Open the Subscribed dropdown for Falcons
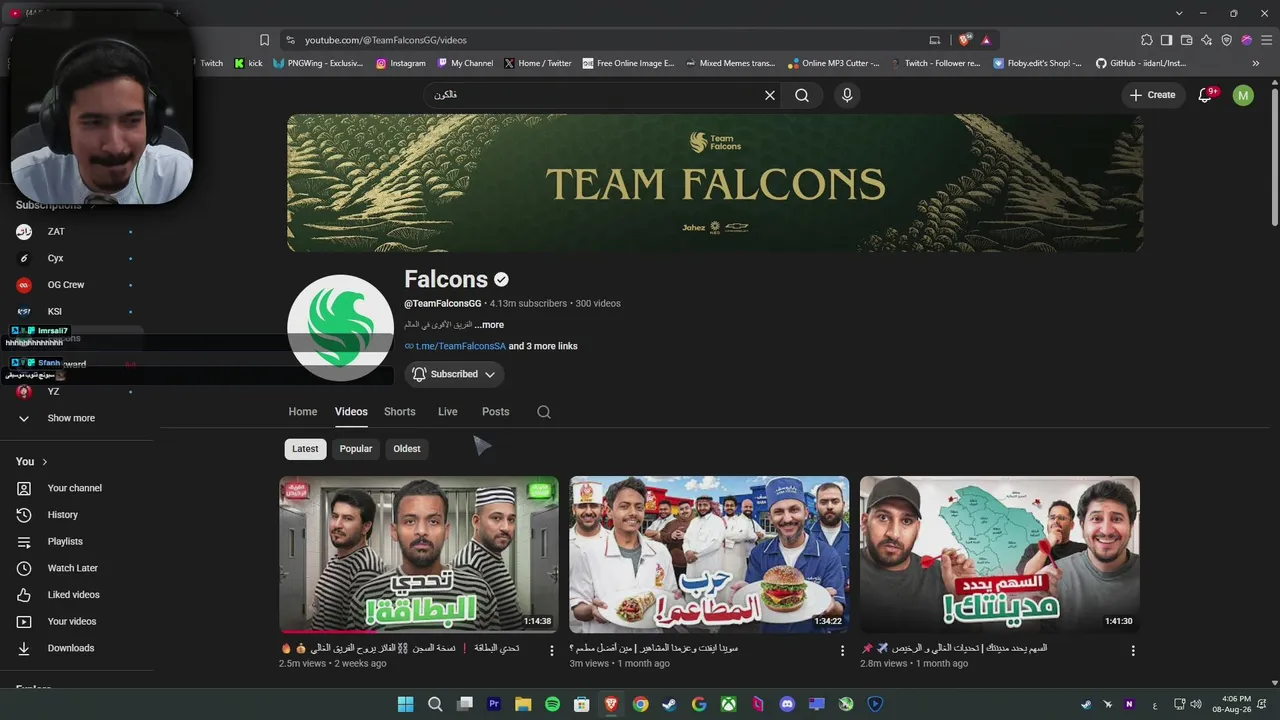Image resolution: width=1280 pixels, height=720 pixels. click(x=454, y=374)
